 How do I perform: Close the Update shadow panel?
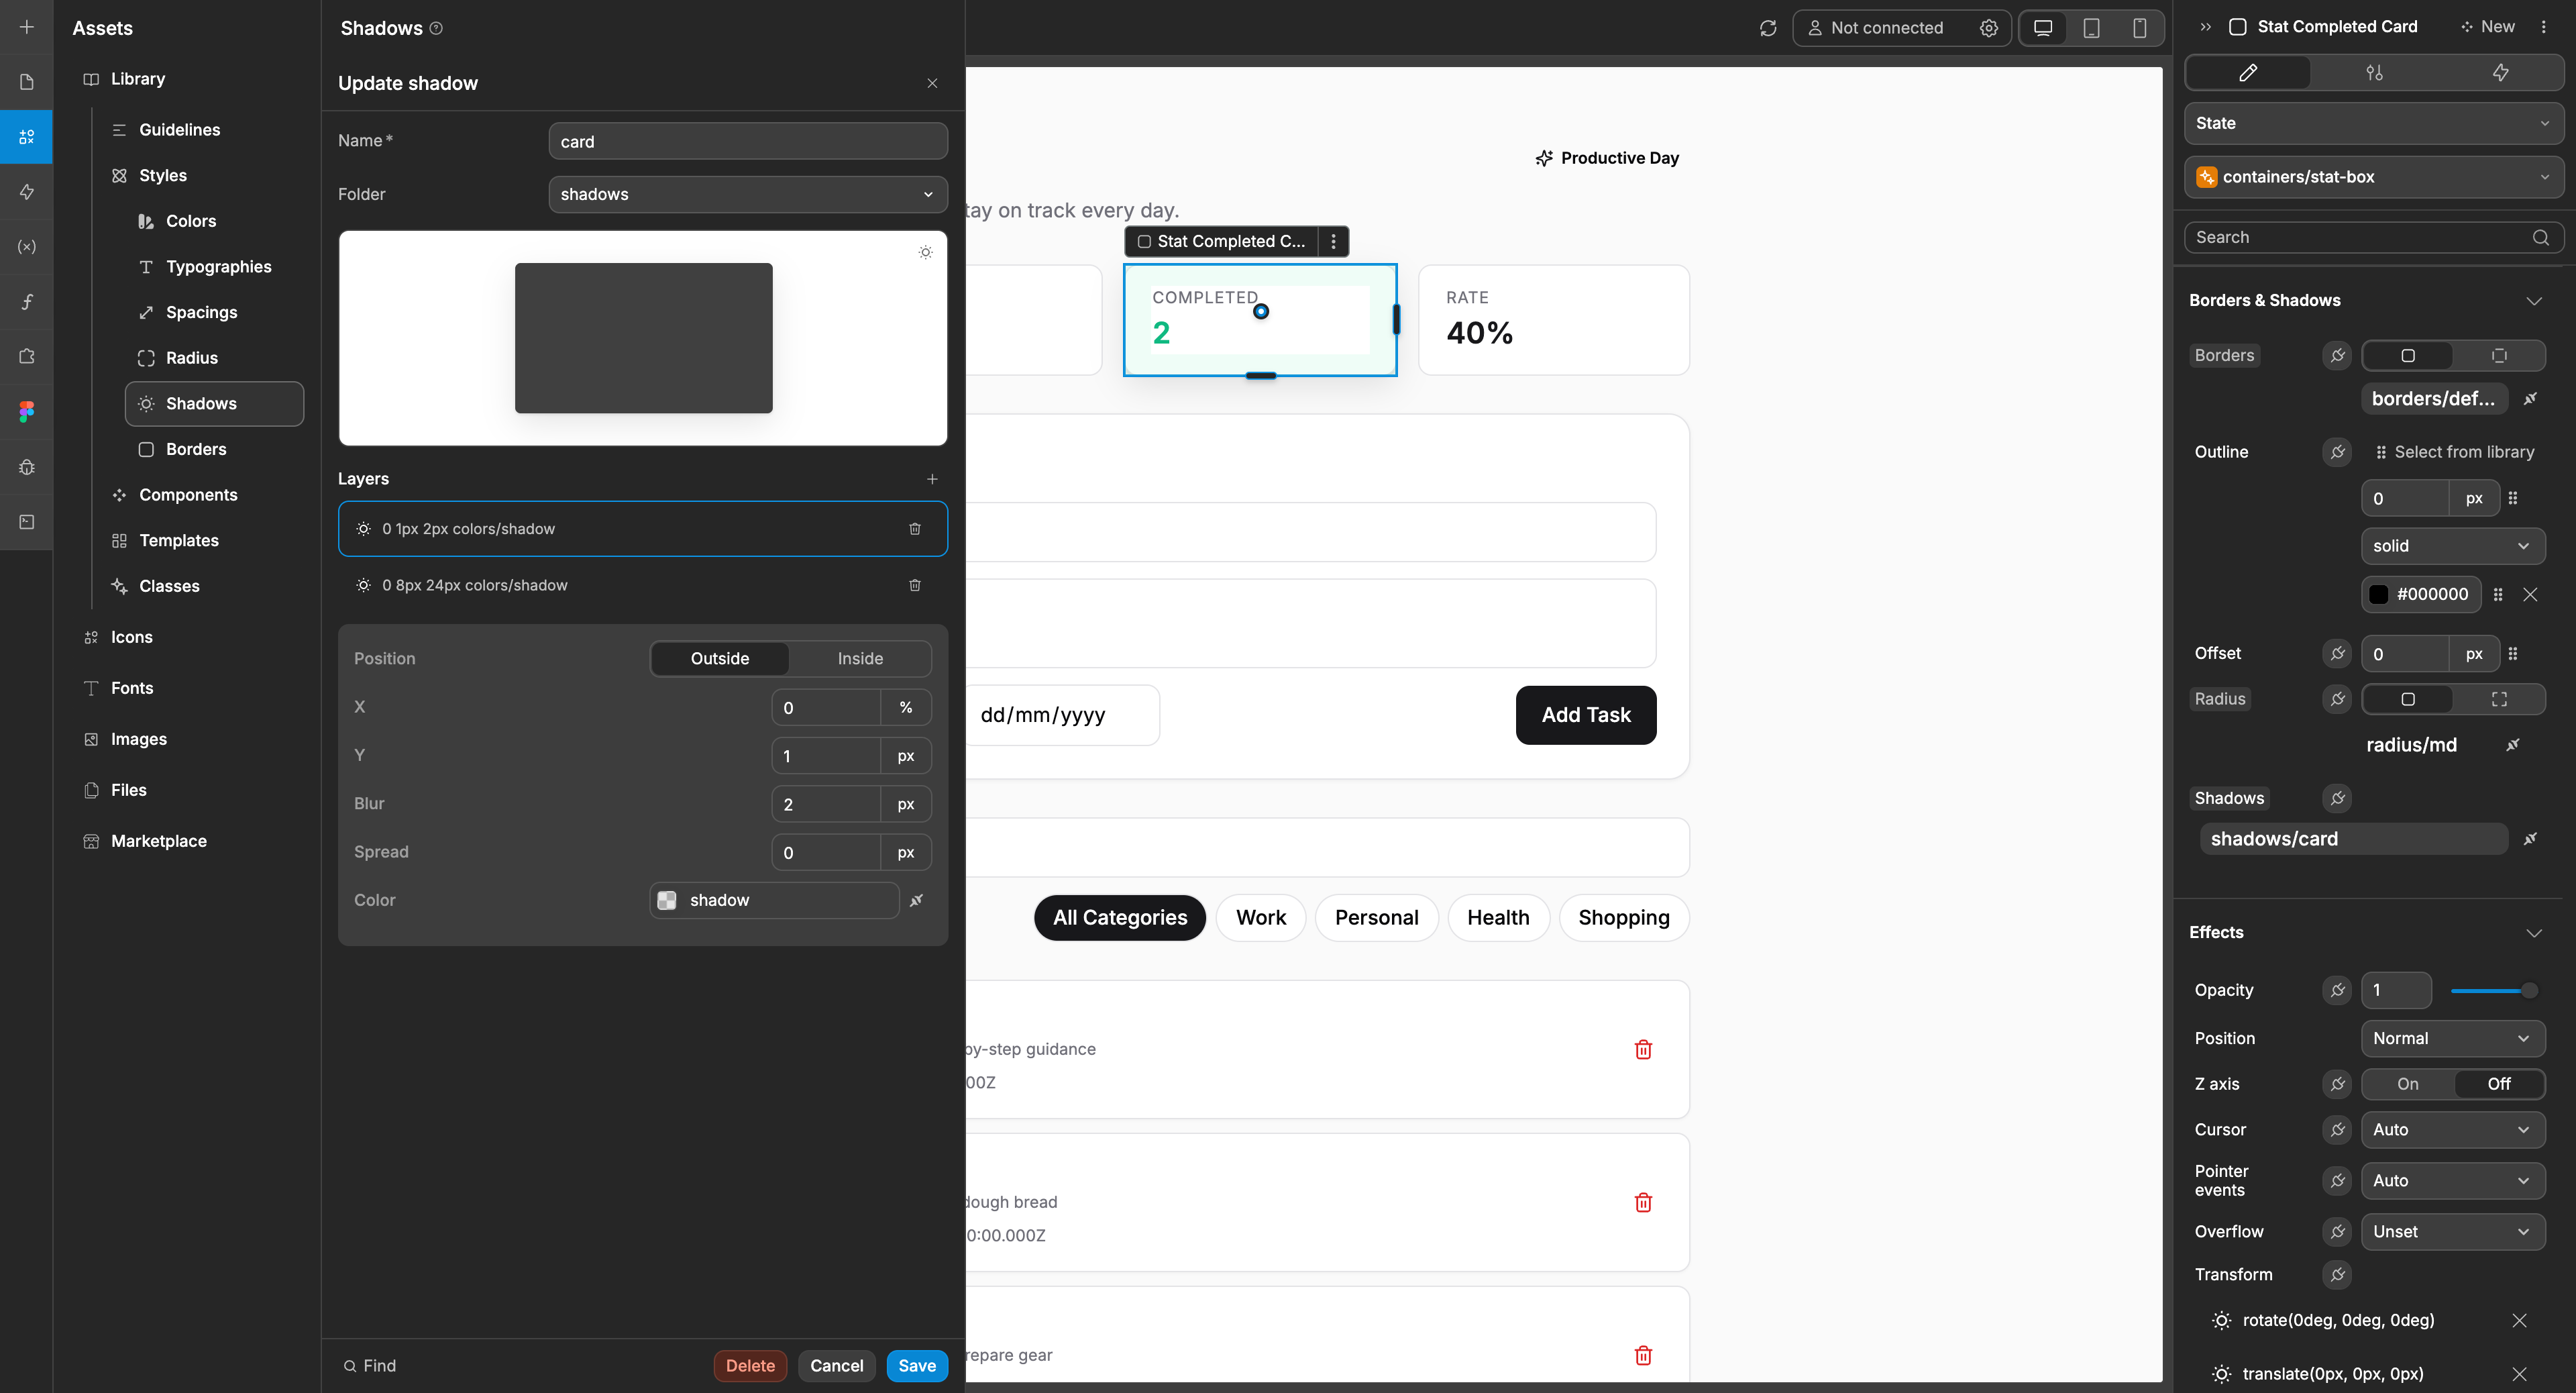(x=932, y=83)
